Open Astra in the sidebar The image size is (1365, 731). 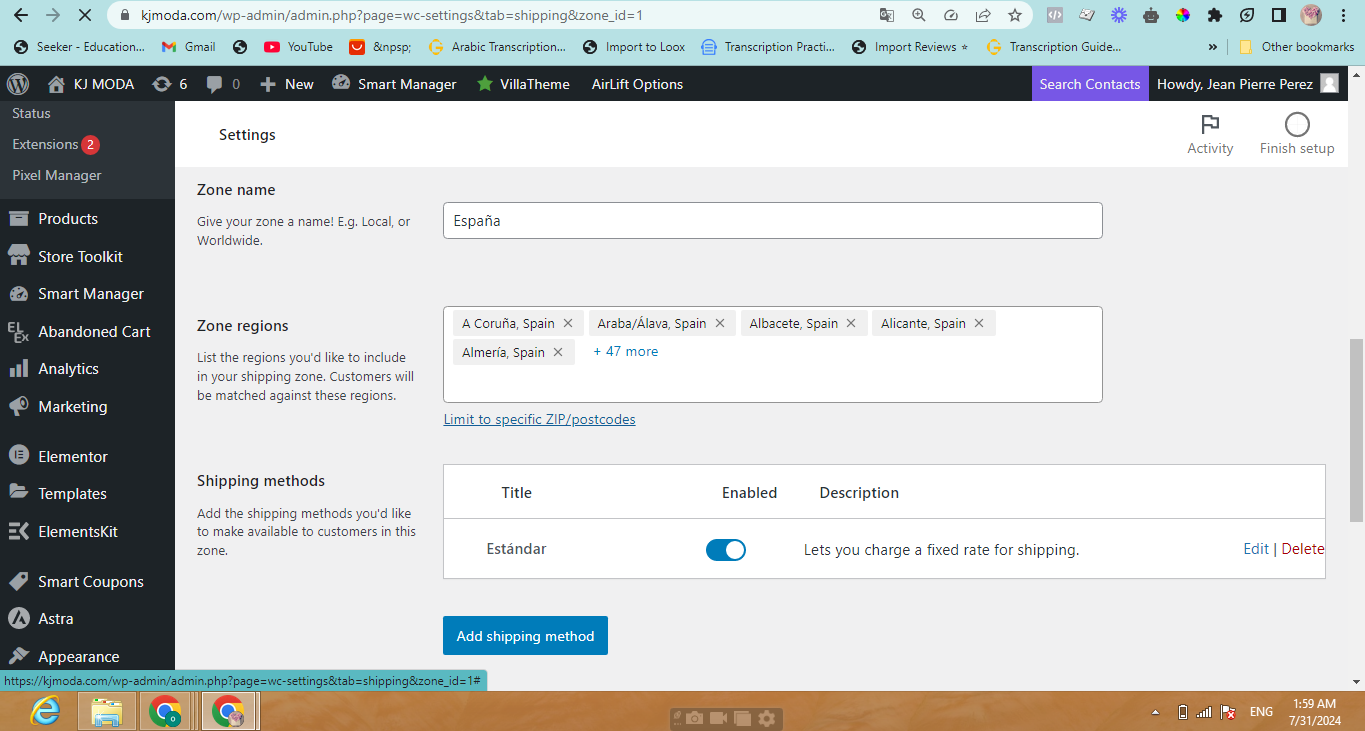coord(56,619)
